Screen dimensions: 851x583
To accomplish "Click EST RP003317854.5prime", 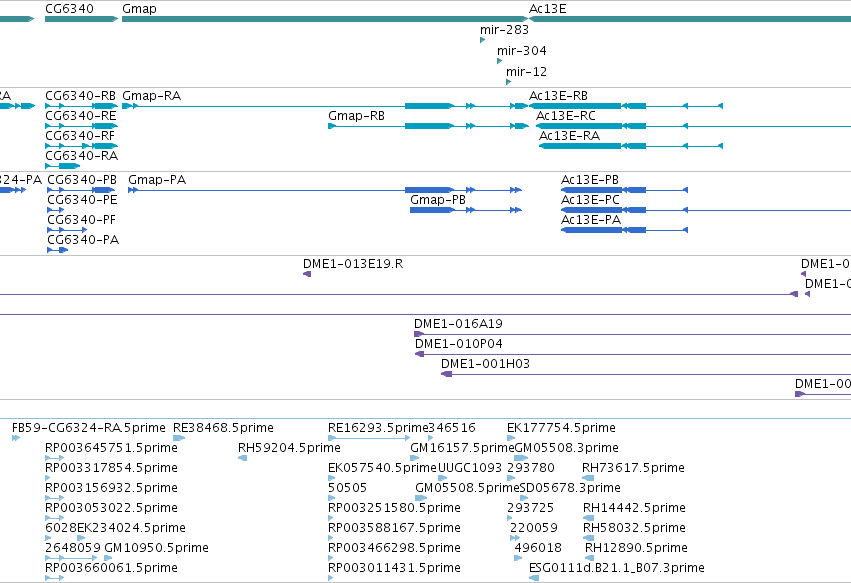I will point(47,478).
